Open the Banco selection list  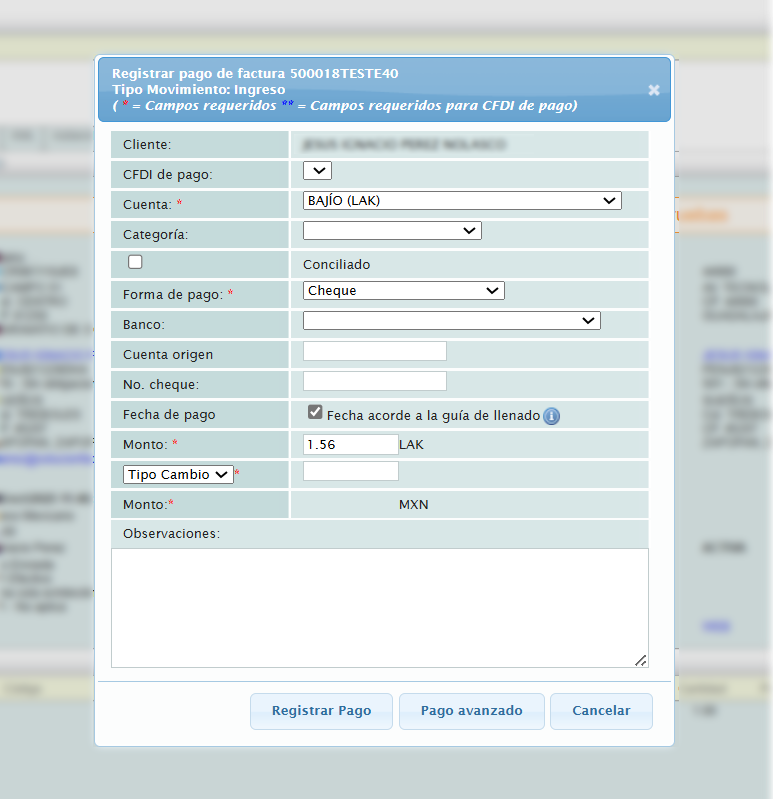[451, 321]
